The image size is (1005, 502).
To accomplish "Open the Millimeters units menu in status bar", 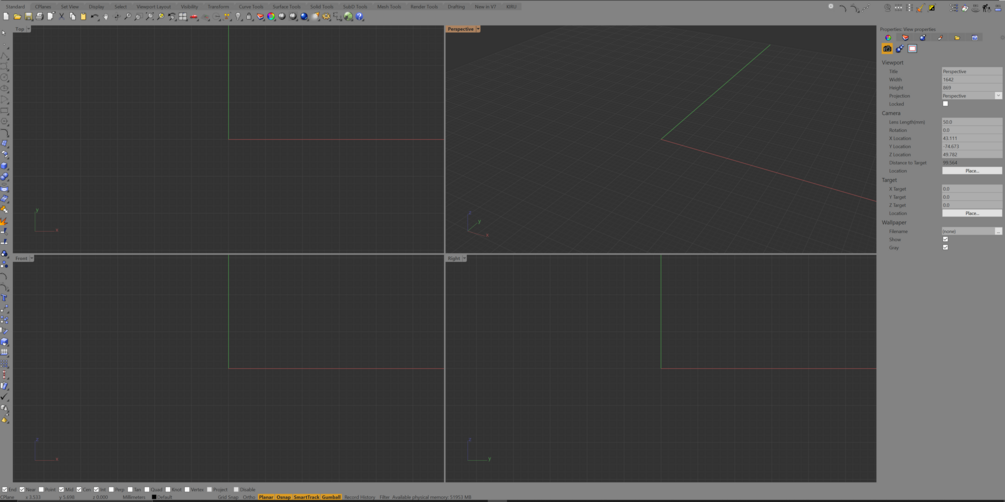I will [x=134, y=497].
